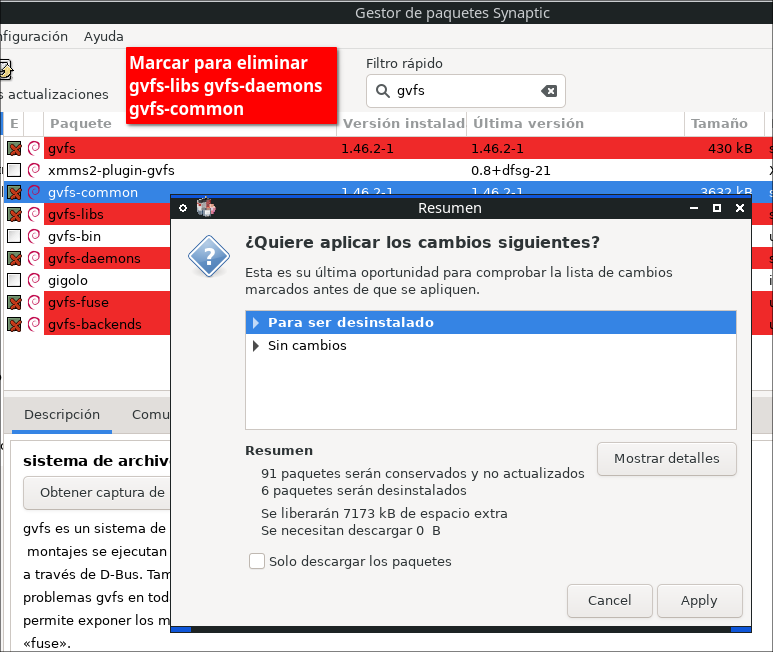Sort by the E status column header
The width and height of the screenshot is (773, 652).
click(14, 124)
